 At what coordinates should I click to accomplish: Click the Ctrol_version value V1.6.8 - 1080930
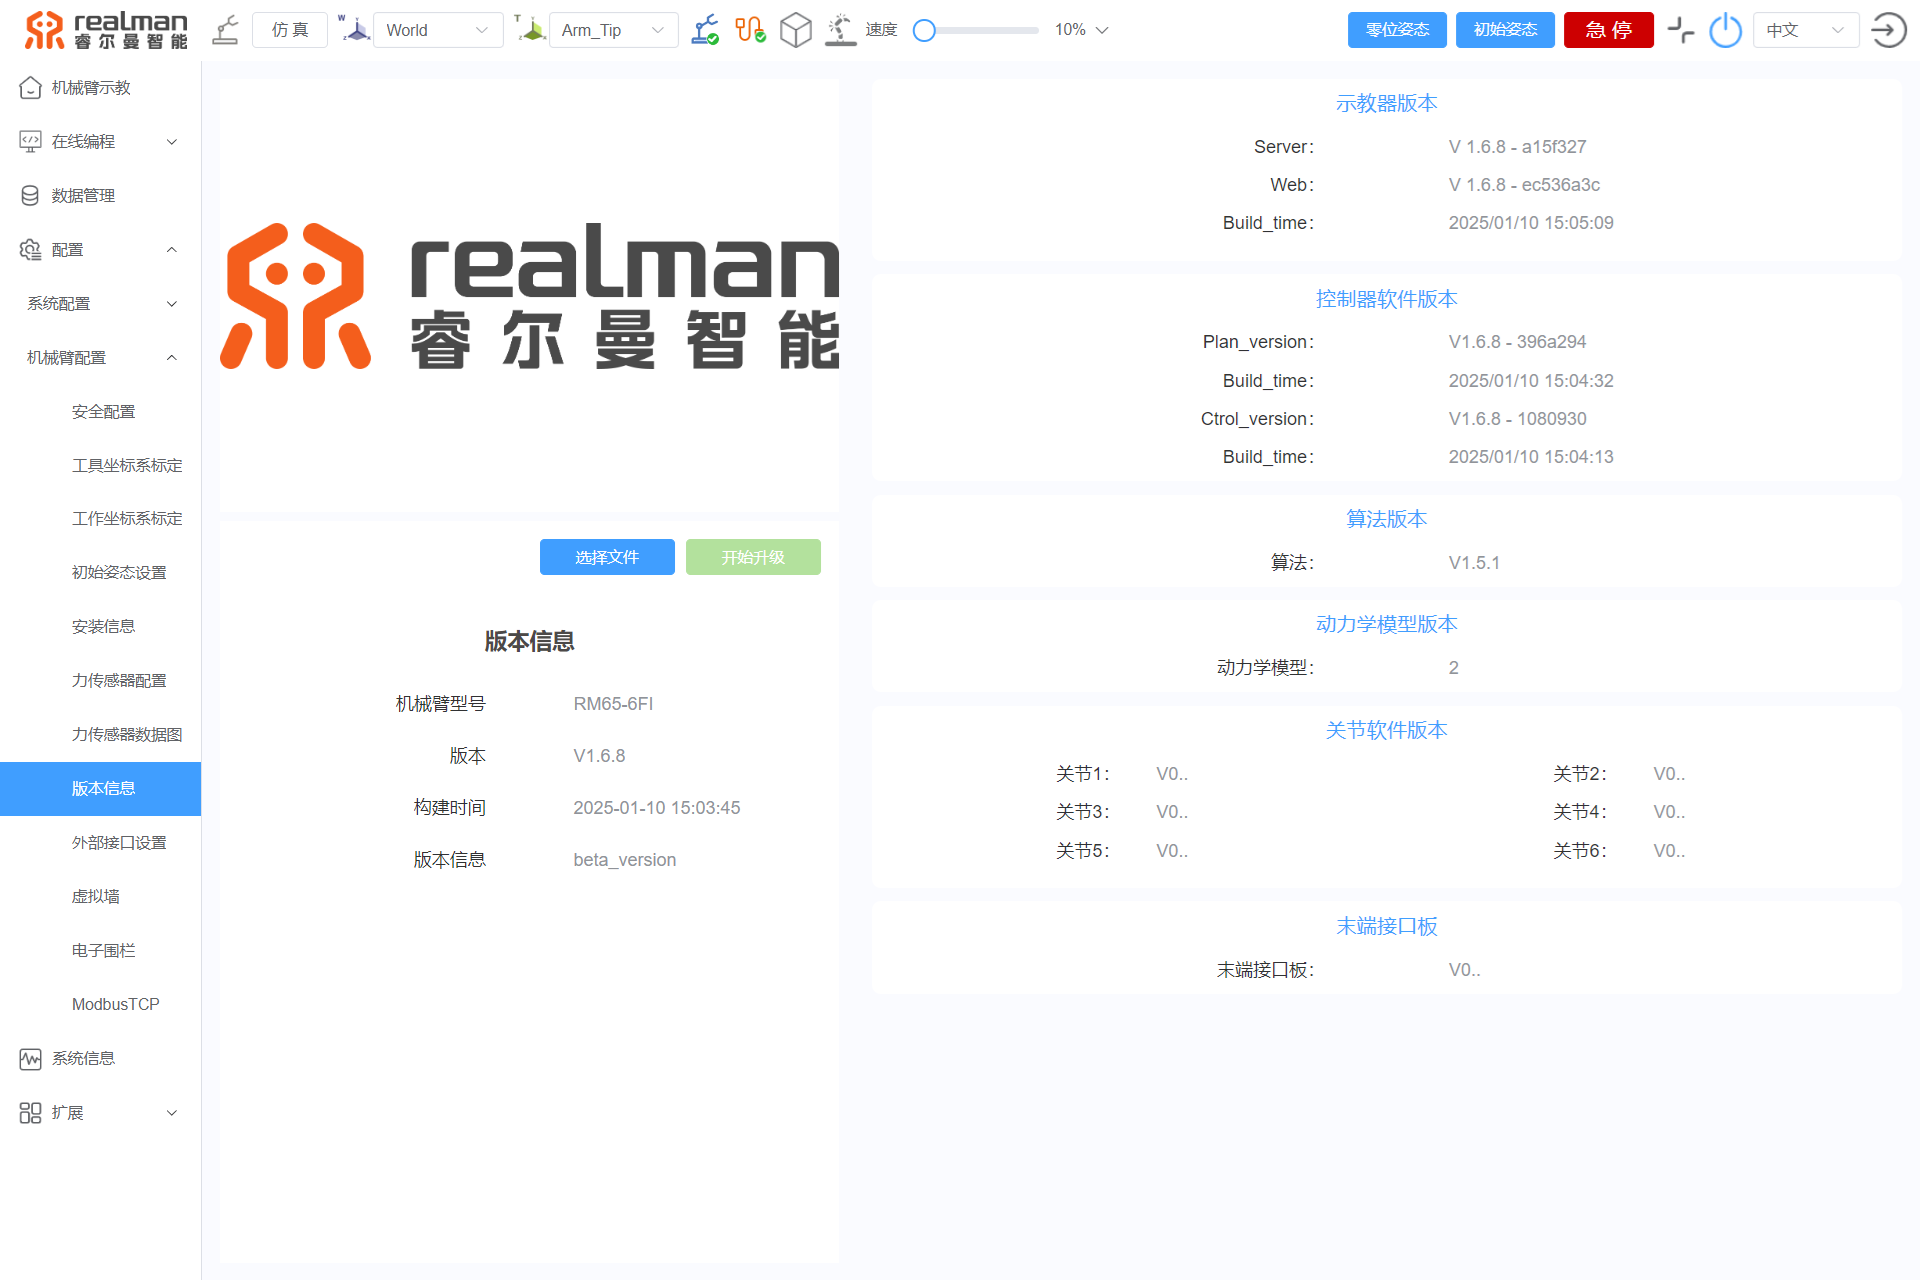point(1517,419)
